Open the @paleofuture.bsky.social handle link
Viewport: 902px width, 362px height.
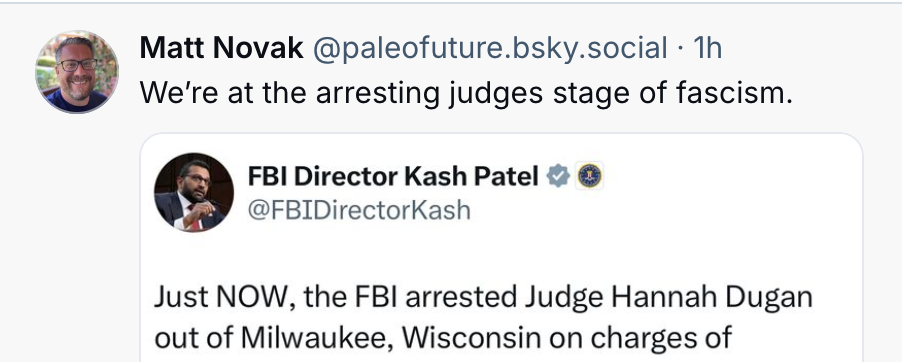click(490, 48)
